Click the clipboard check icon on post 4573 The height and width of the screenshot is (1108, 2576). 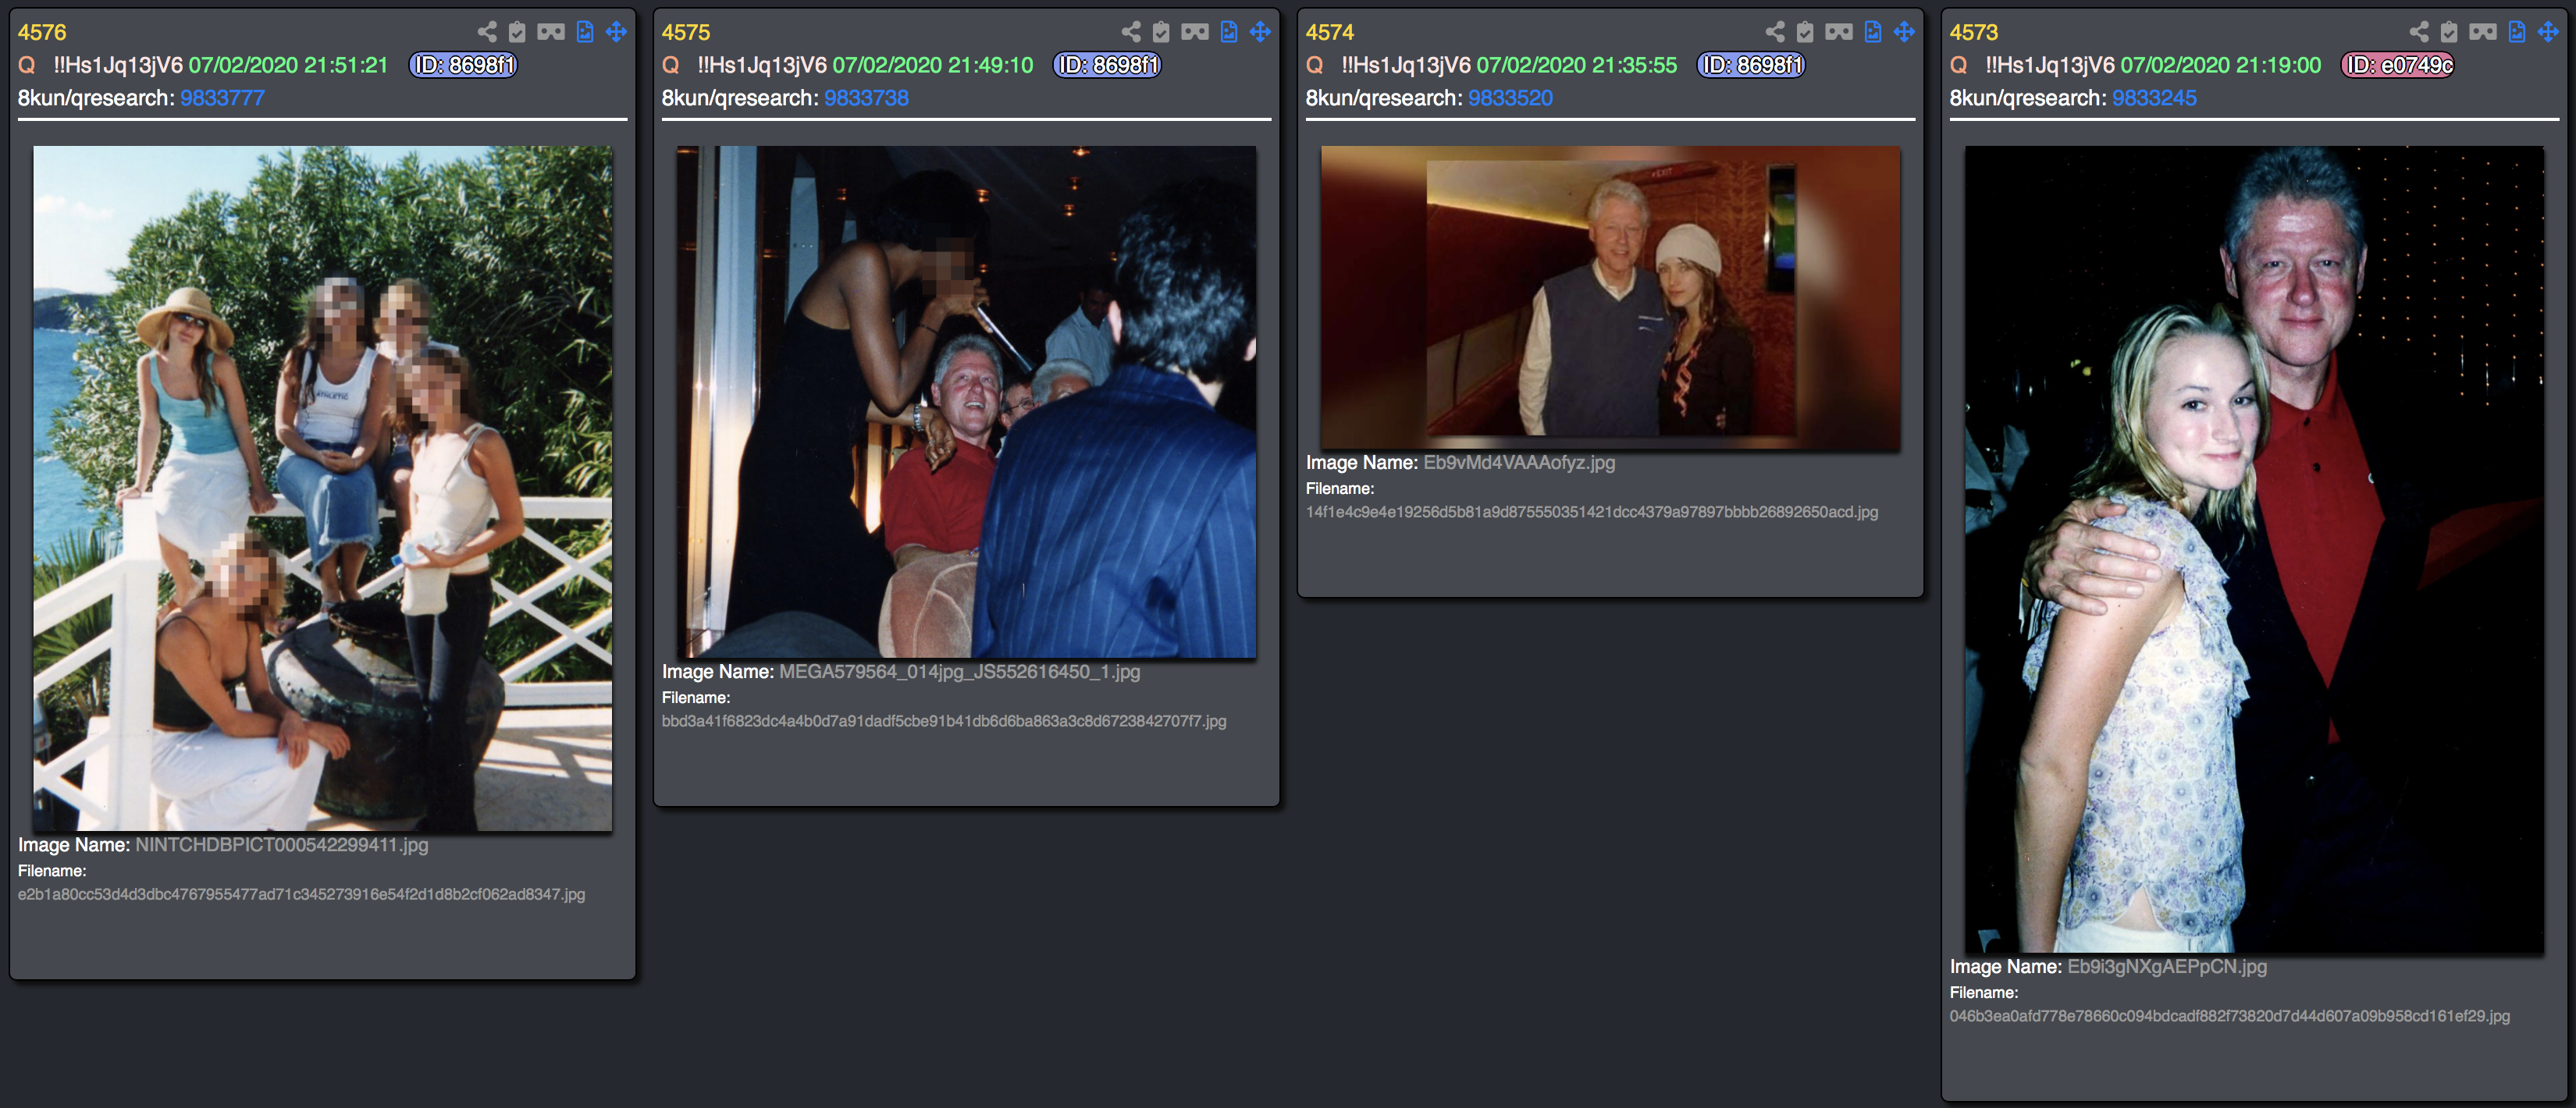2449,32
